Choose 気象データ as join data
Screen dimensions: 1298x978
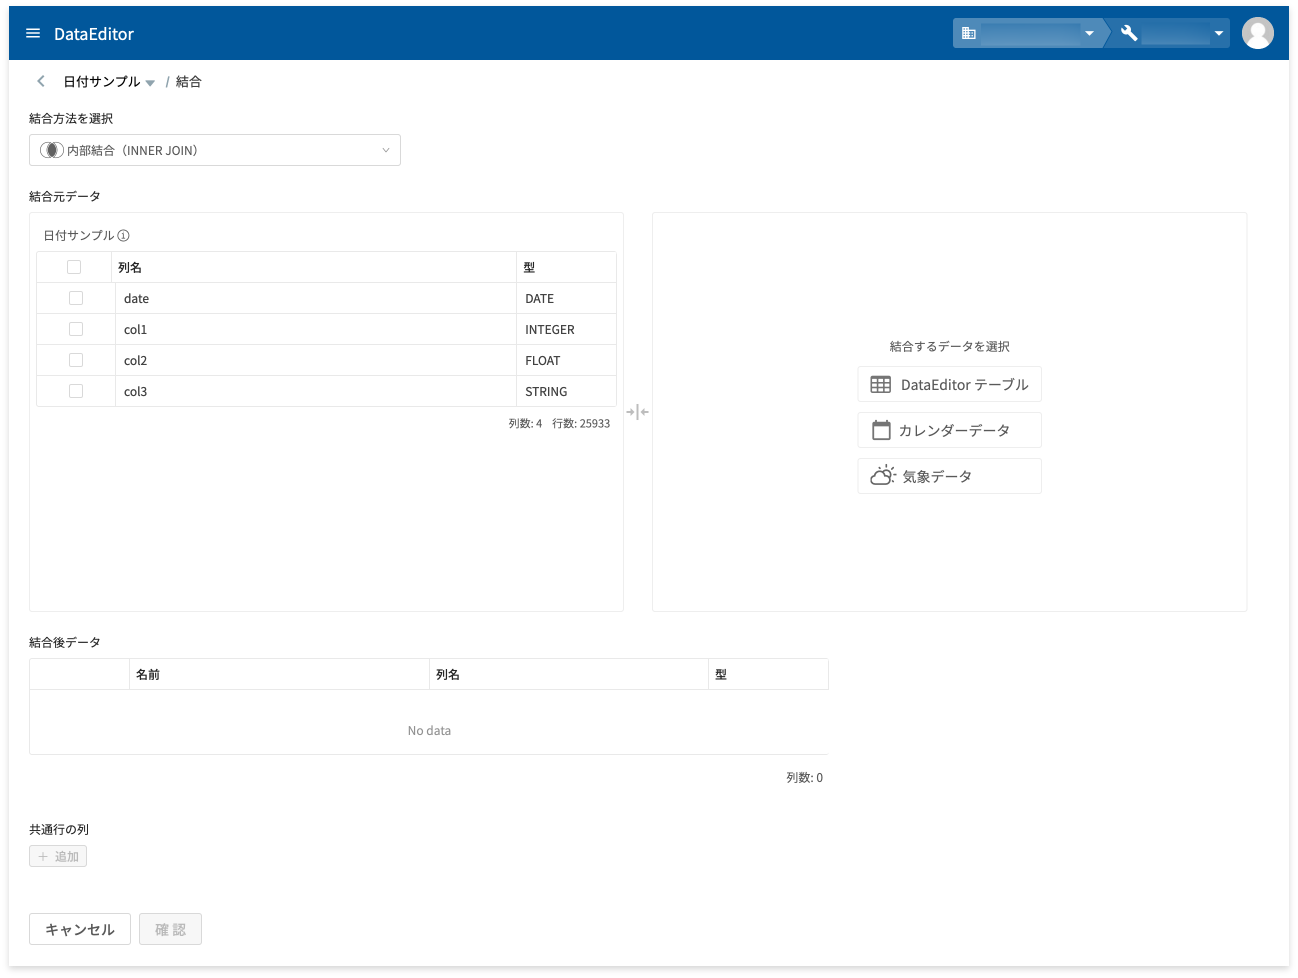[950, 476]
